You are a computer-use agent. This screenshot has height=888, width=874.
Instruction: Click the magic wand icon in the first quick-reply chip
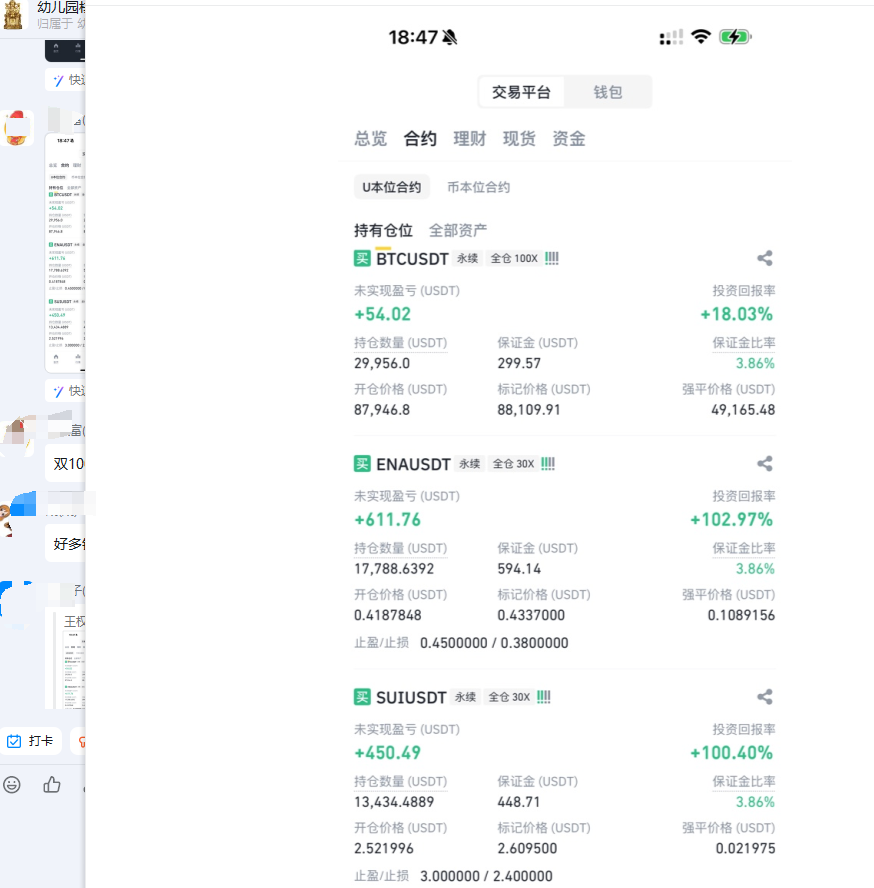[58, 80]
